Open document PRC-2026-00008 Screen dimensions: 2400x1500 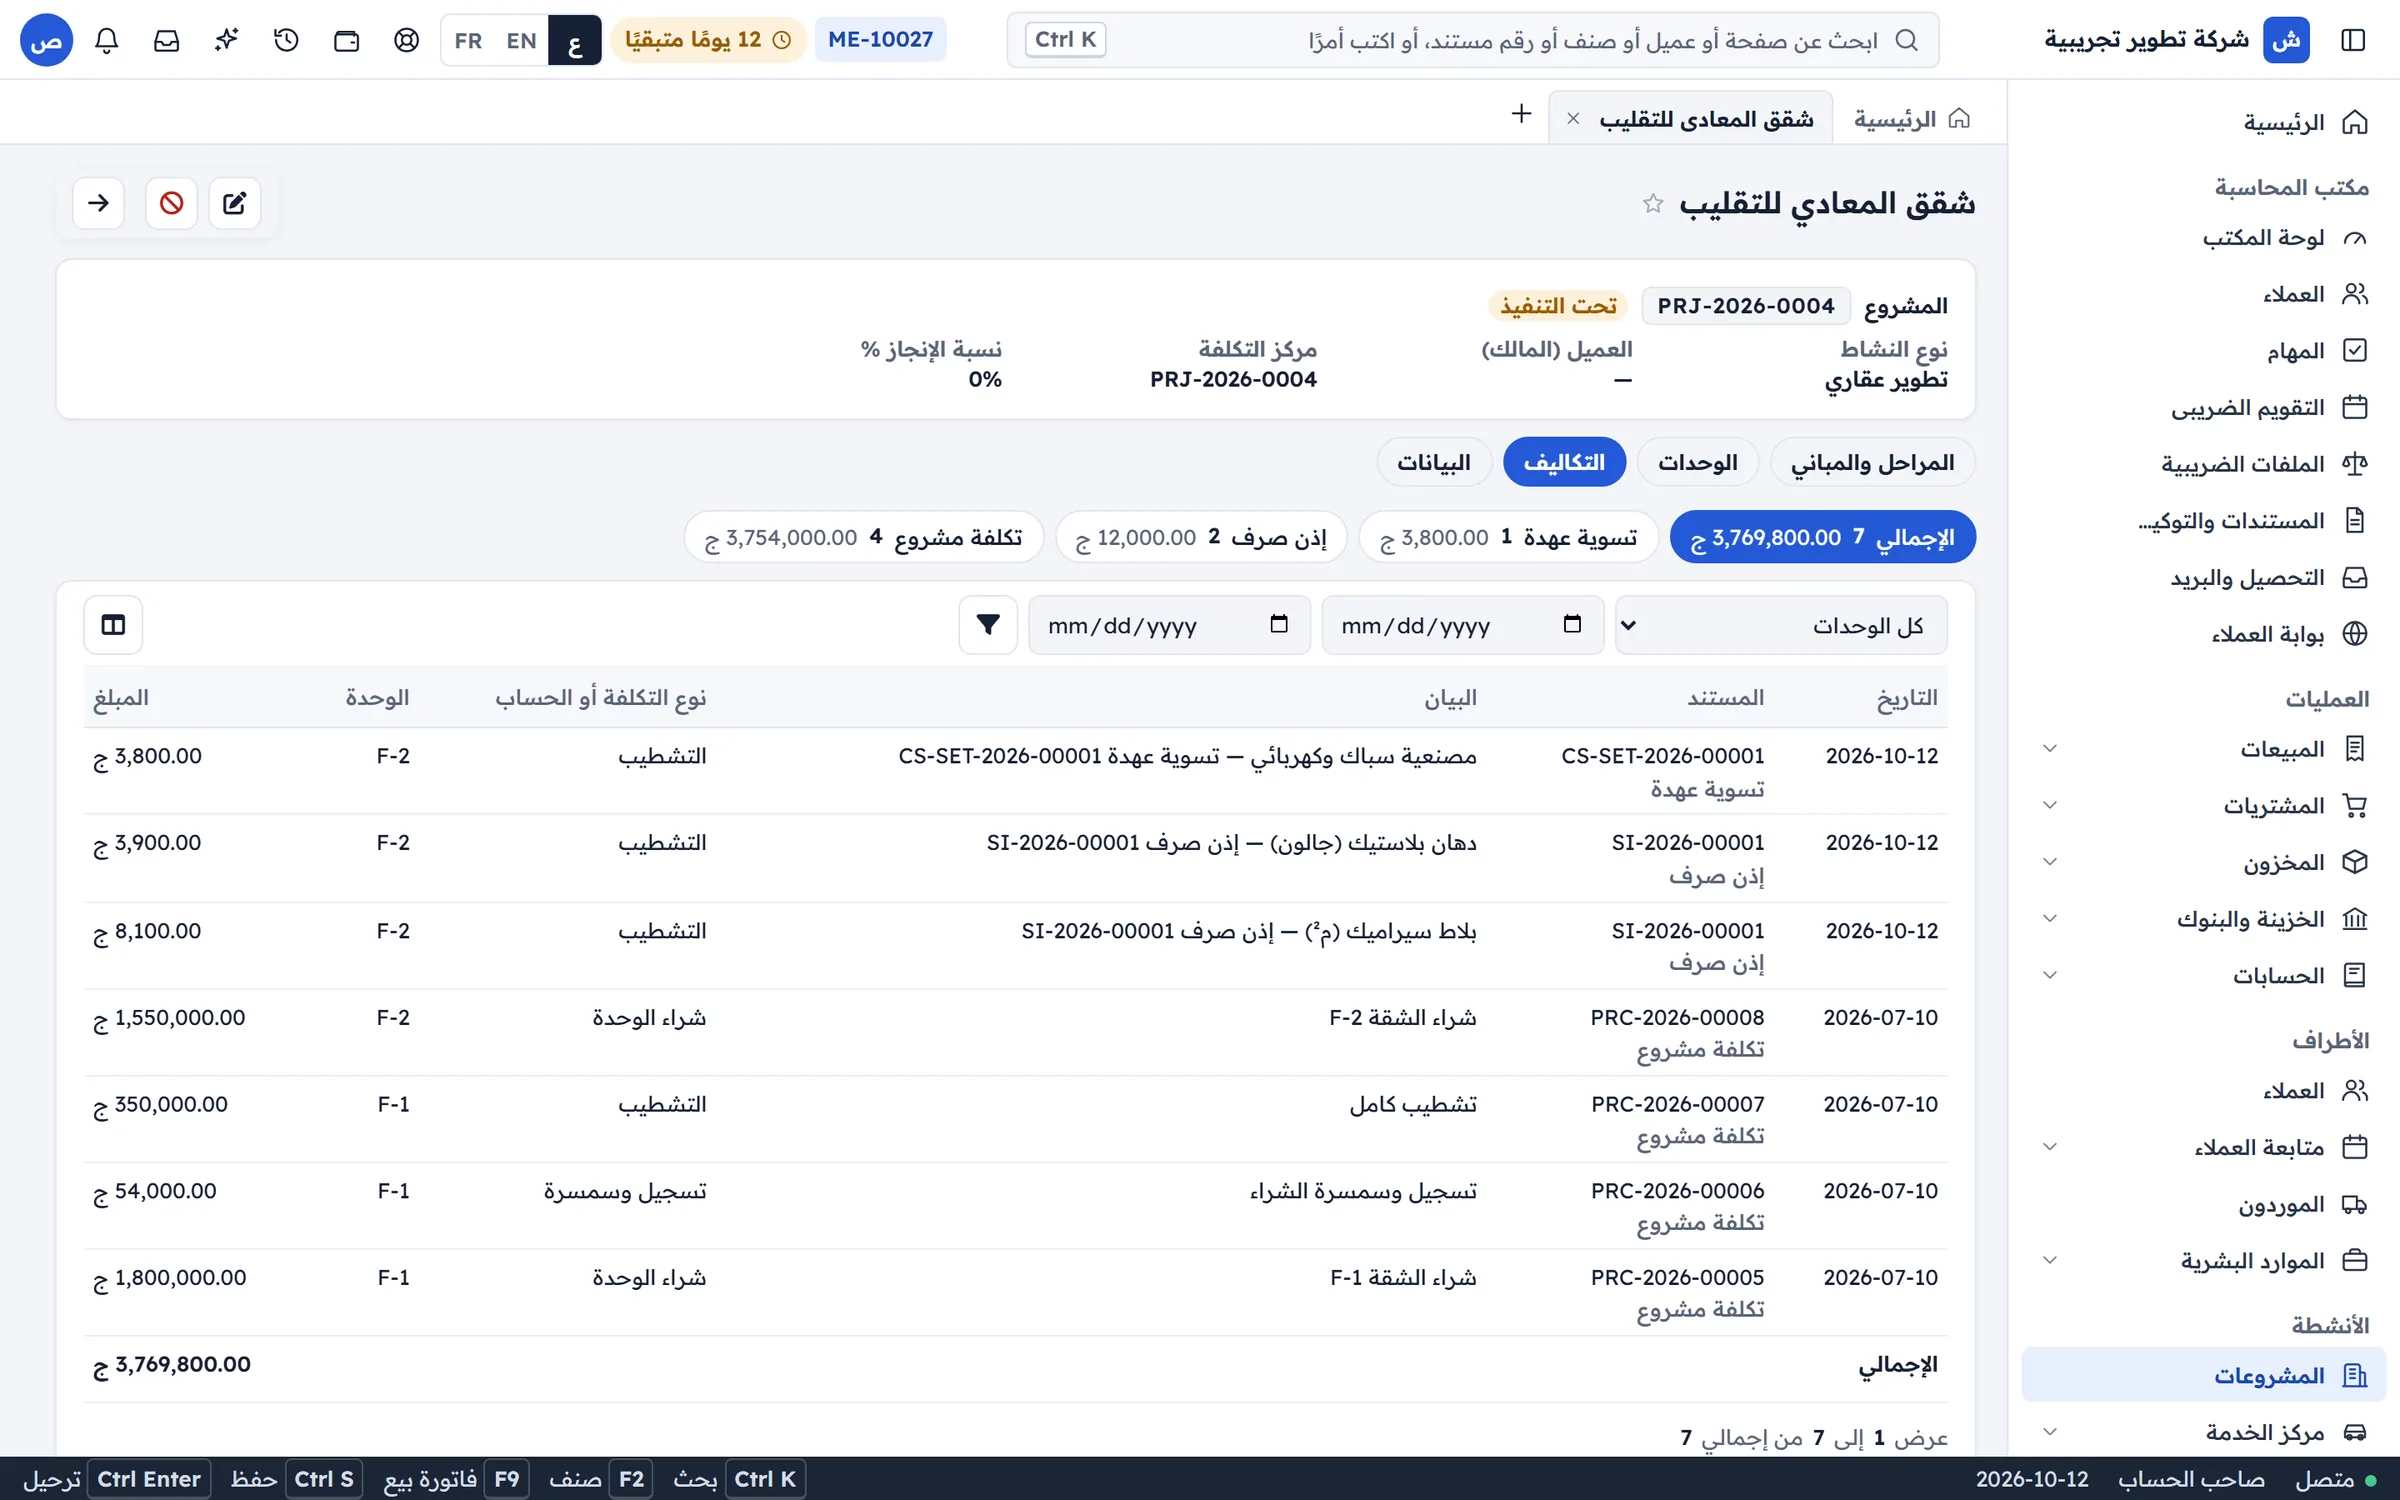click(1677, 1018)
